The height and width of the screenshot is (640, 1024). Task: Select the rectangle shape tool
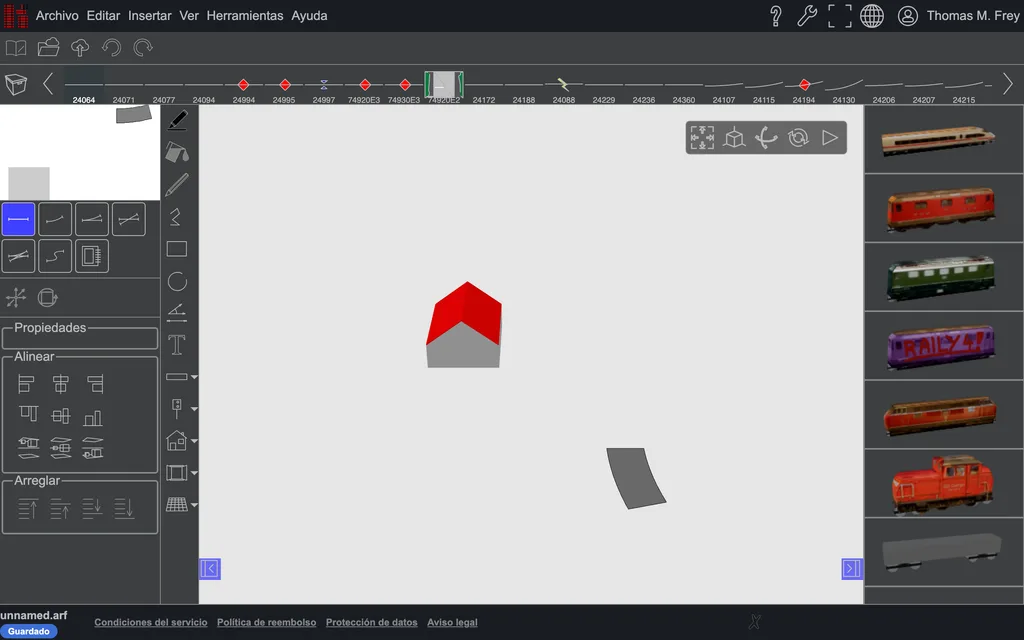point(177,249)
